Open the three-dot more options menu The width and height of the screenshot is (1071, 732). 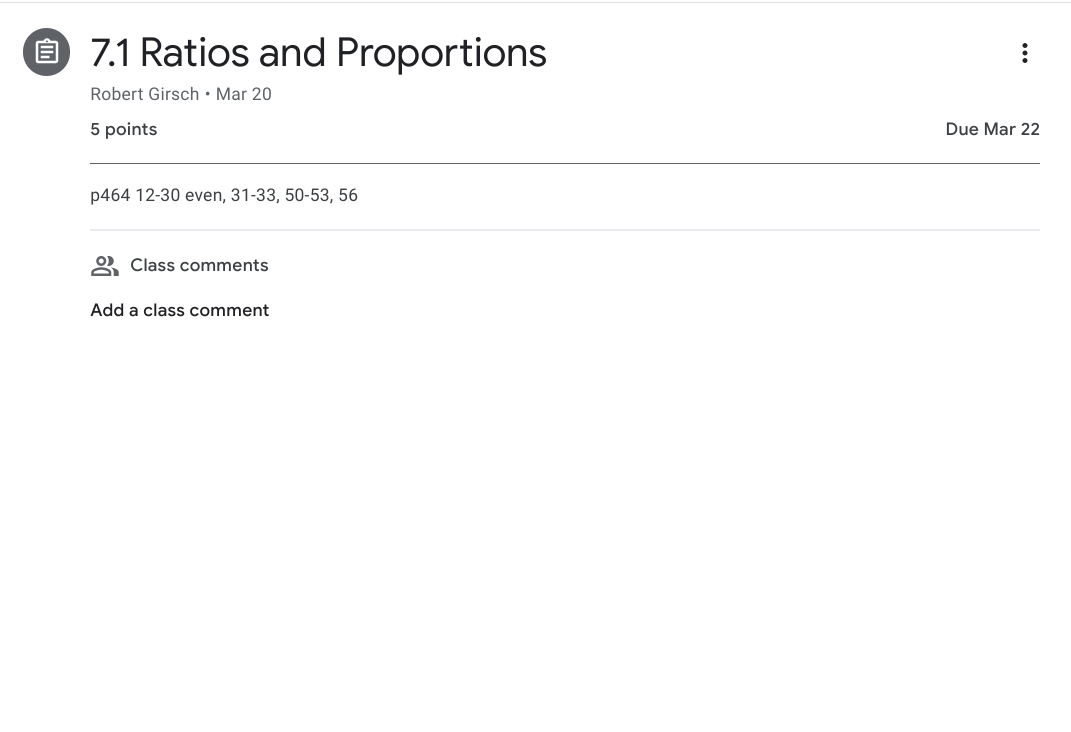pos(1024,53)
